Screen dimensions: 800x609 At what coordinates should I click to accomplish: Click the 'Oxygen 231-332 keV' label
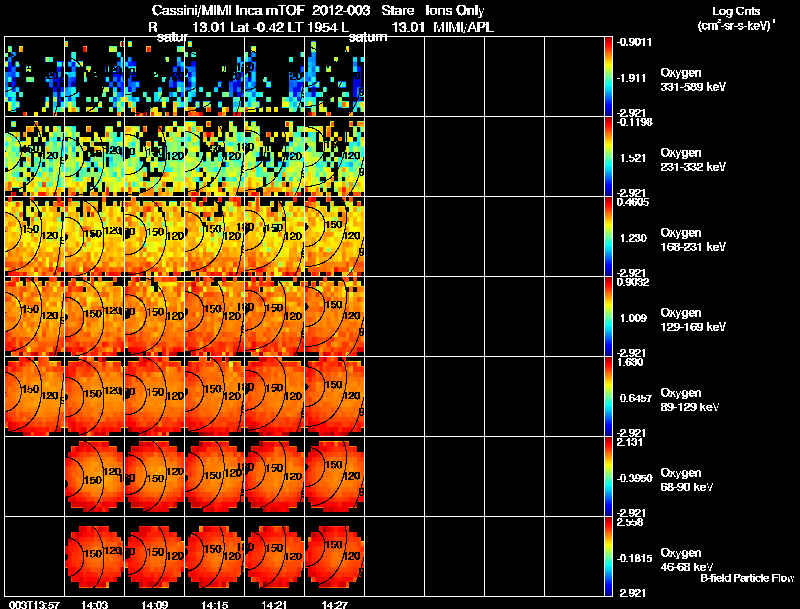coord(693,160)
